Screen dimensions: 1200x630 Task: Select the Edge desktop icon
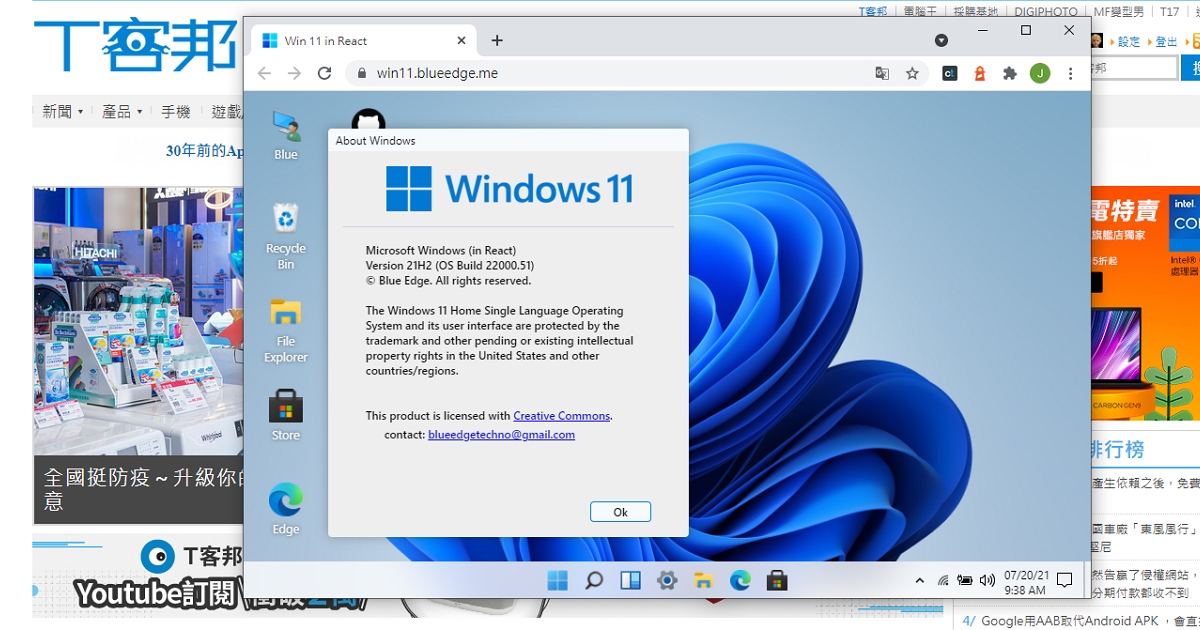286,510
